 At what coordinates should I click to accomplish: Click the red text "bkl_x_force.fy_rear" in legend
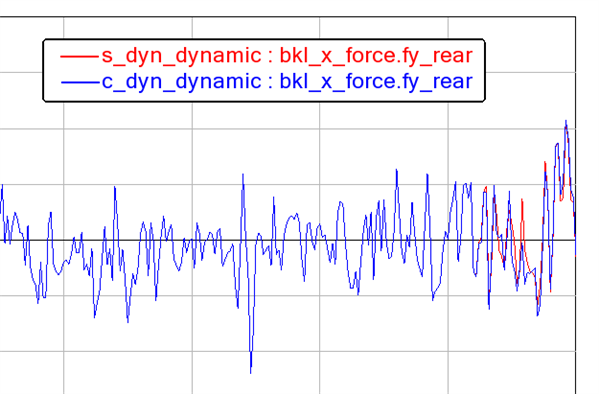click(376, 55)
